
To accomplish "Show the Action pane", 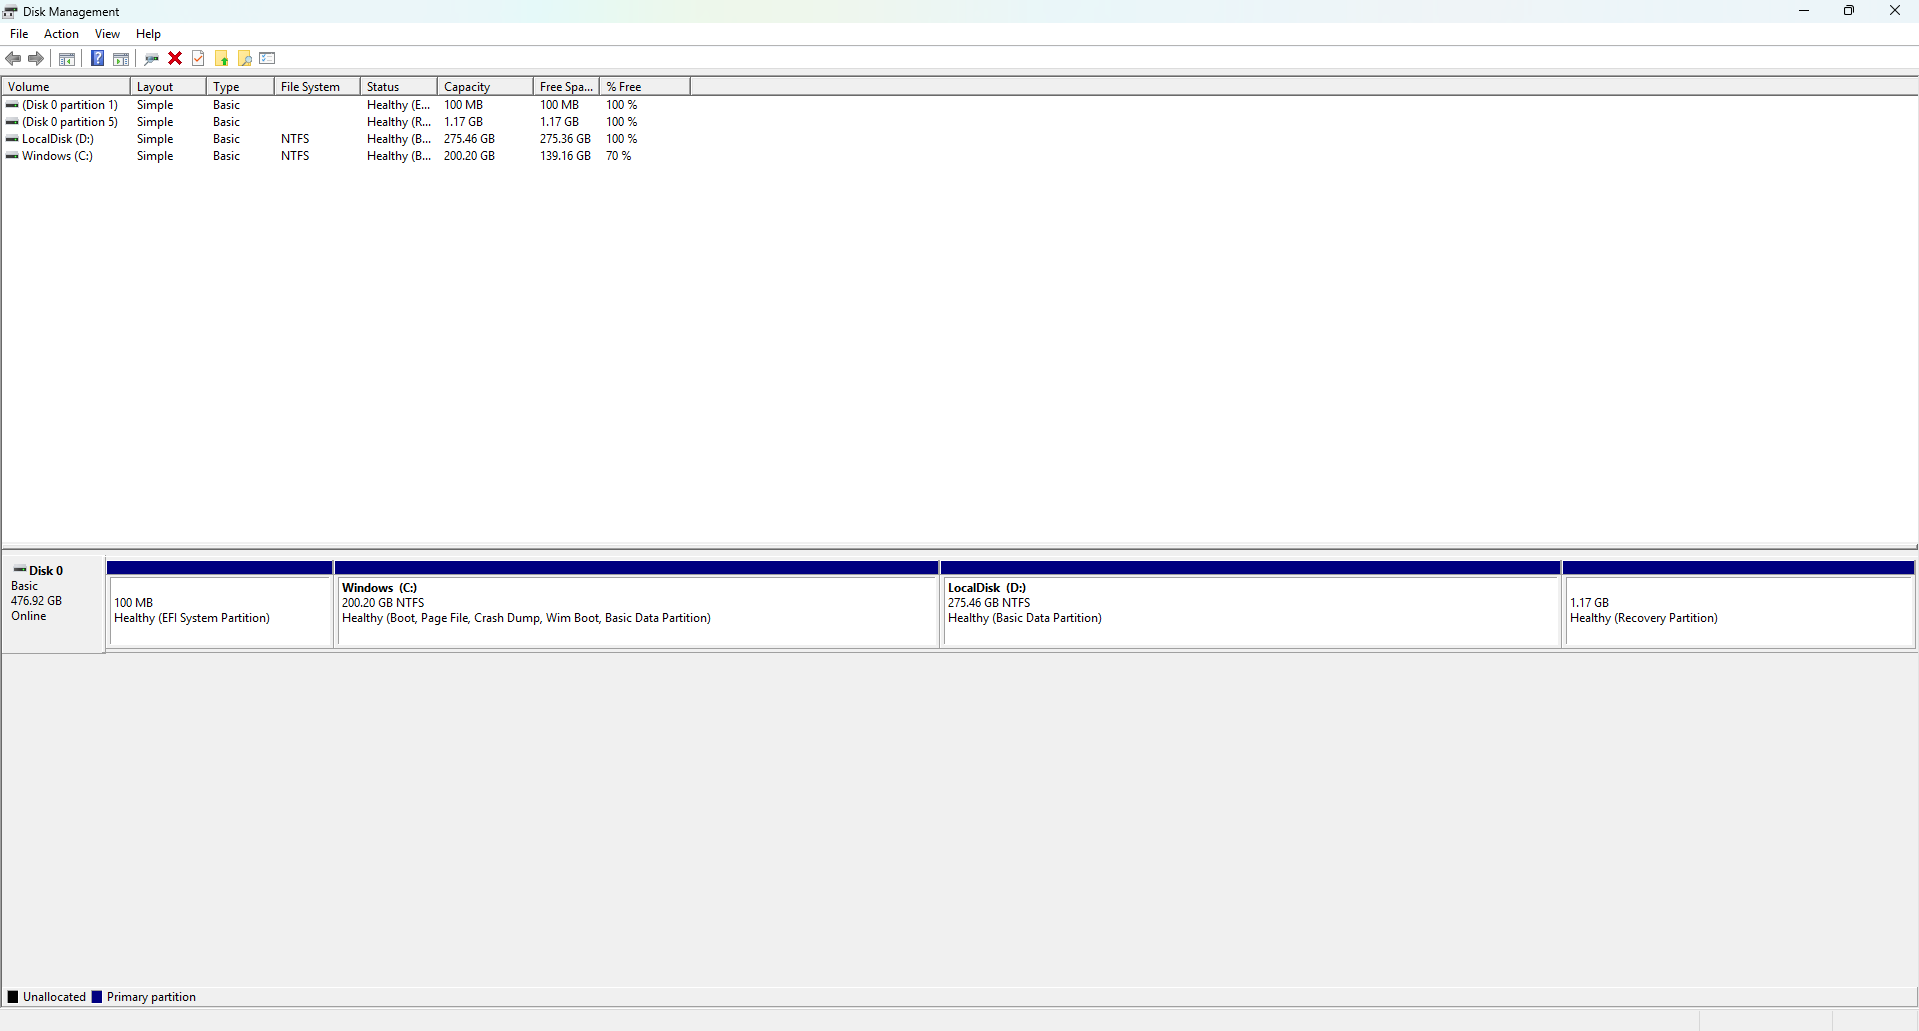I will tap(120, 58).
